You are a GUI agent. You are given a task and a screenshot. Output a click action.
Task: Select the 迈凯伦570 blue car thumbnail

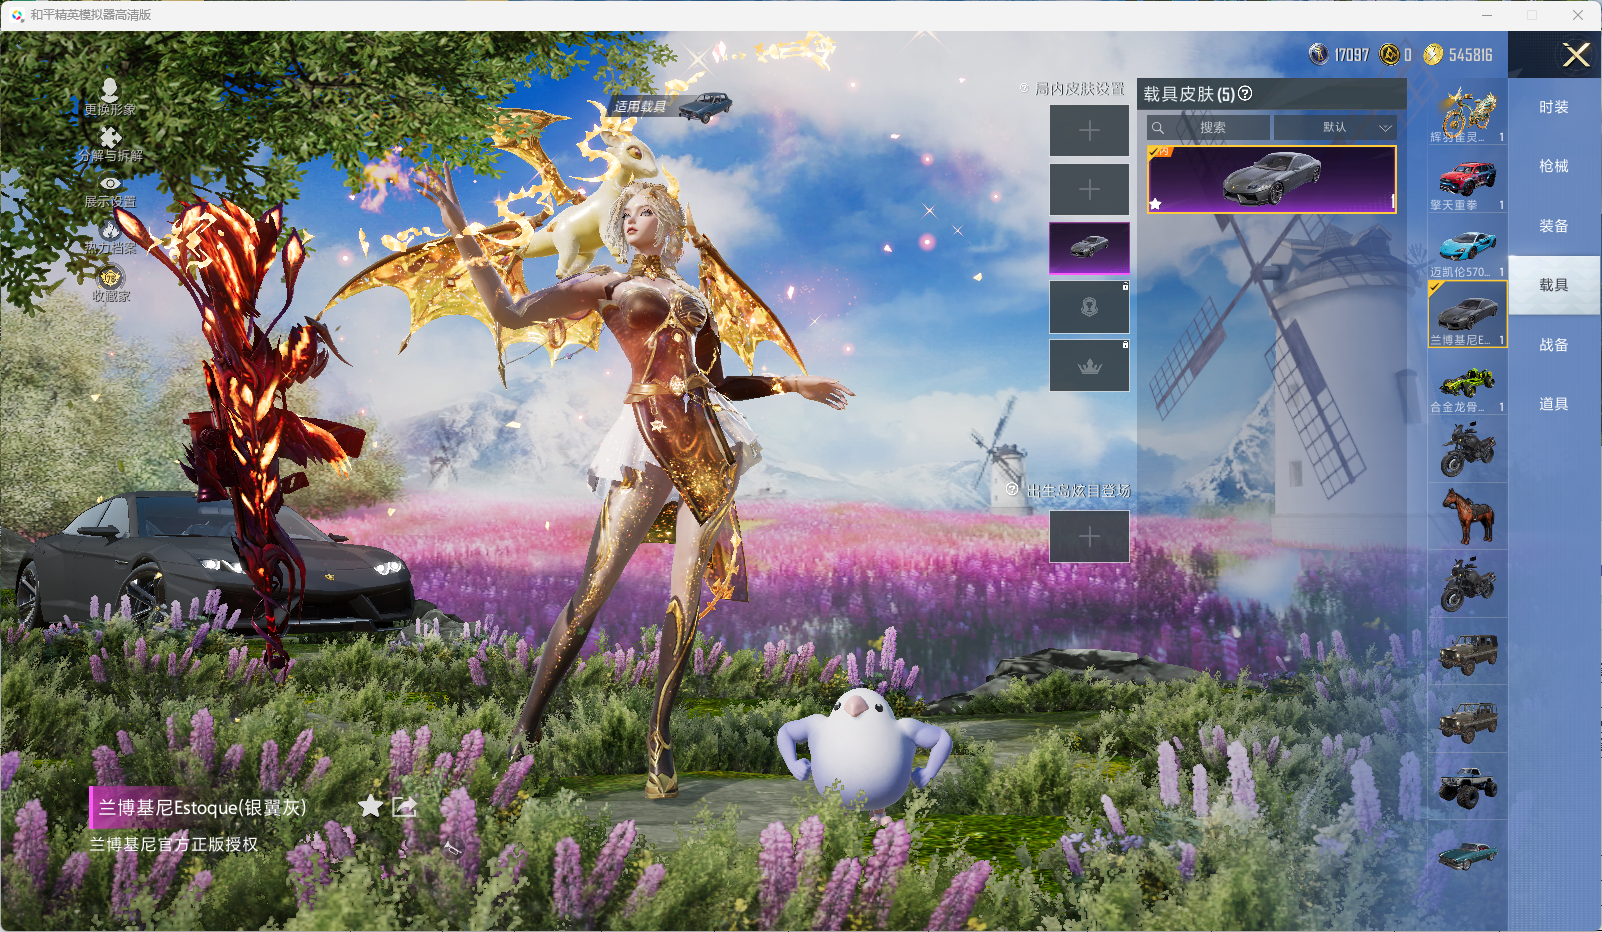(1467, 250)
